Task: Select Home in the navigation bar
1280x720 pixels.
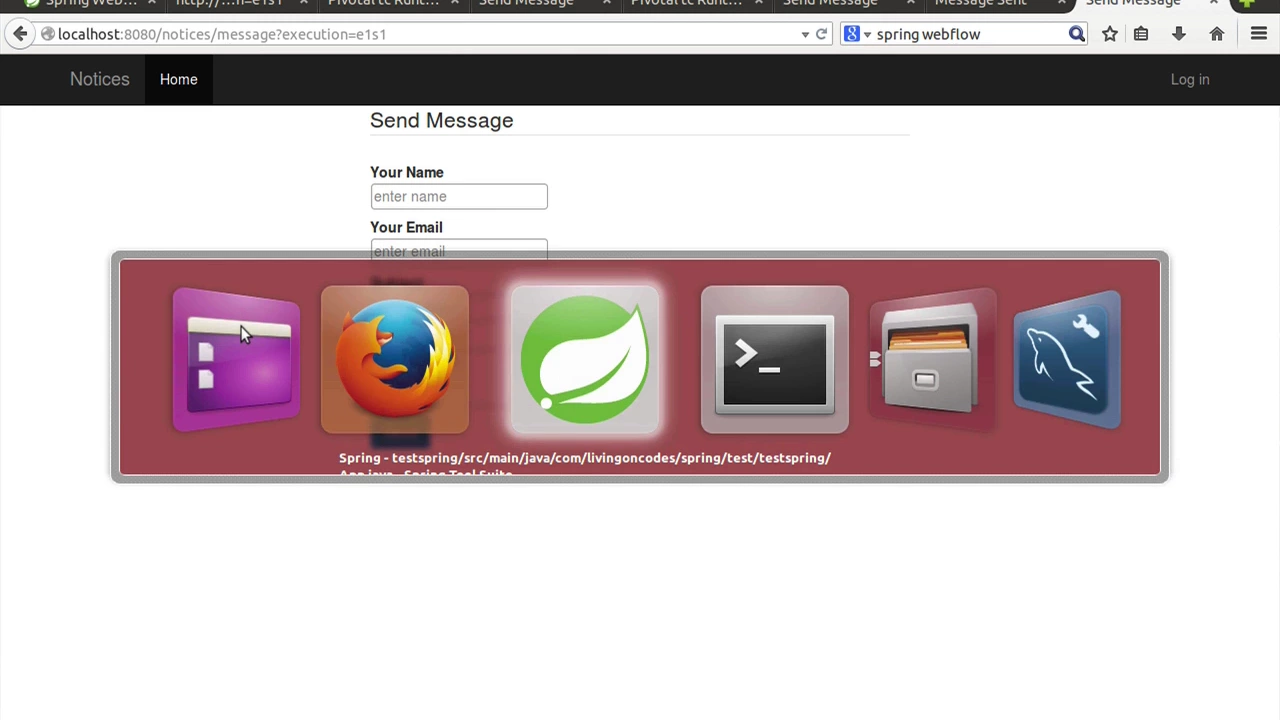Action: [179, 79]
